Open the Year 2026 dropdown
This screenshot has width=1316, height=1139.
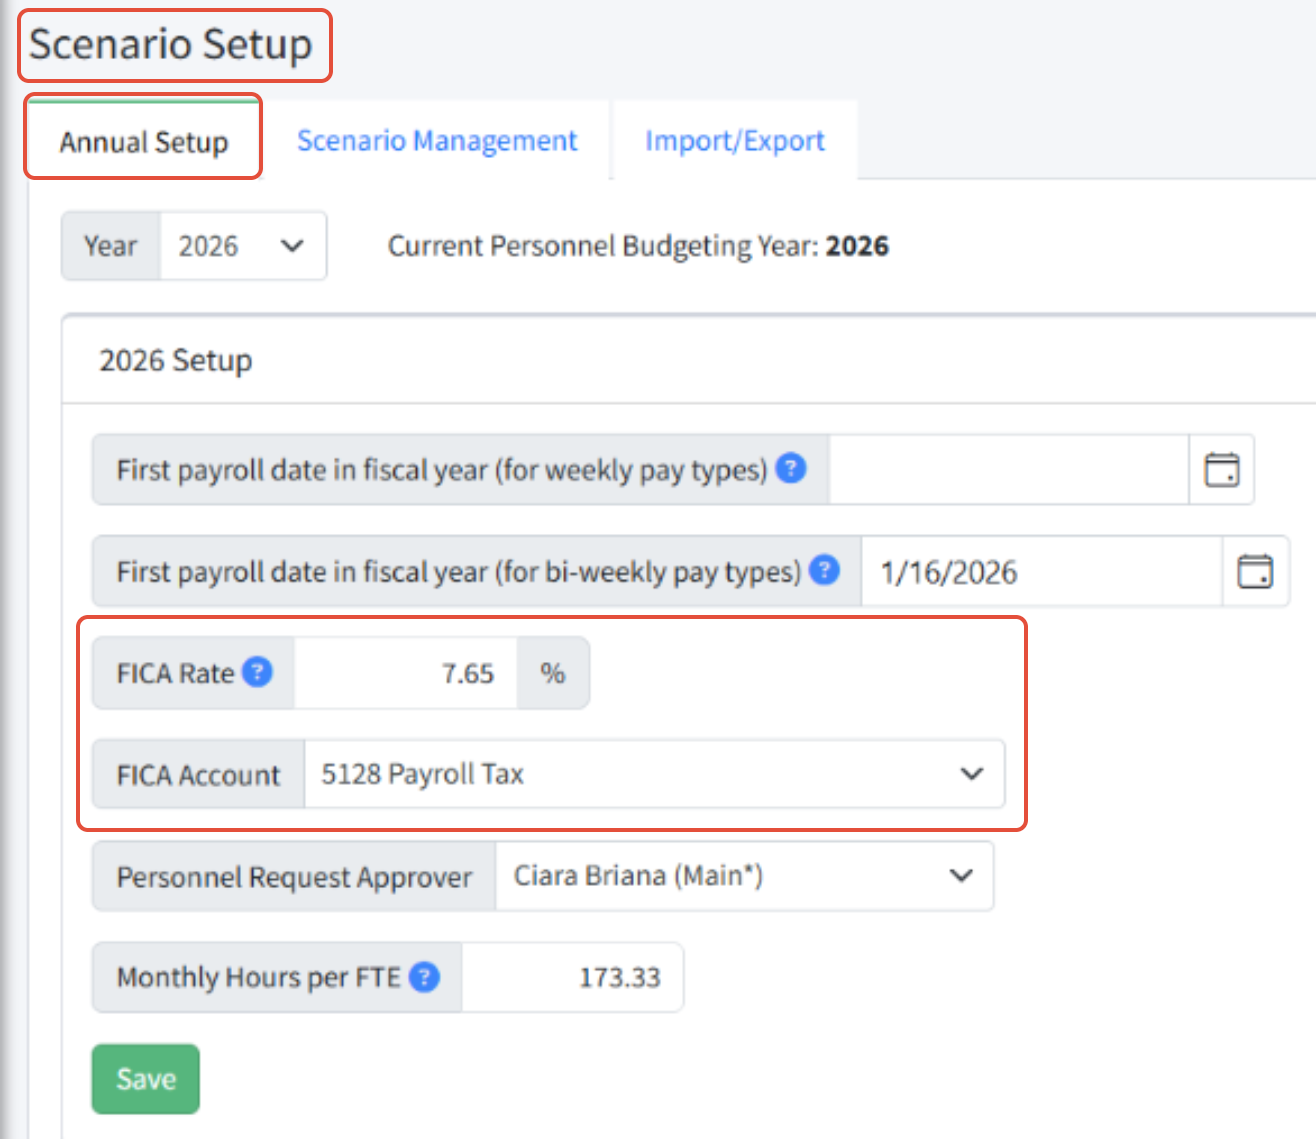[243, 246]
